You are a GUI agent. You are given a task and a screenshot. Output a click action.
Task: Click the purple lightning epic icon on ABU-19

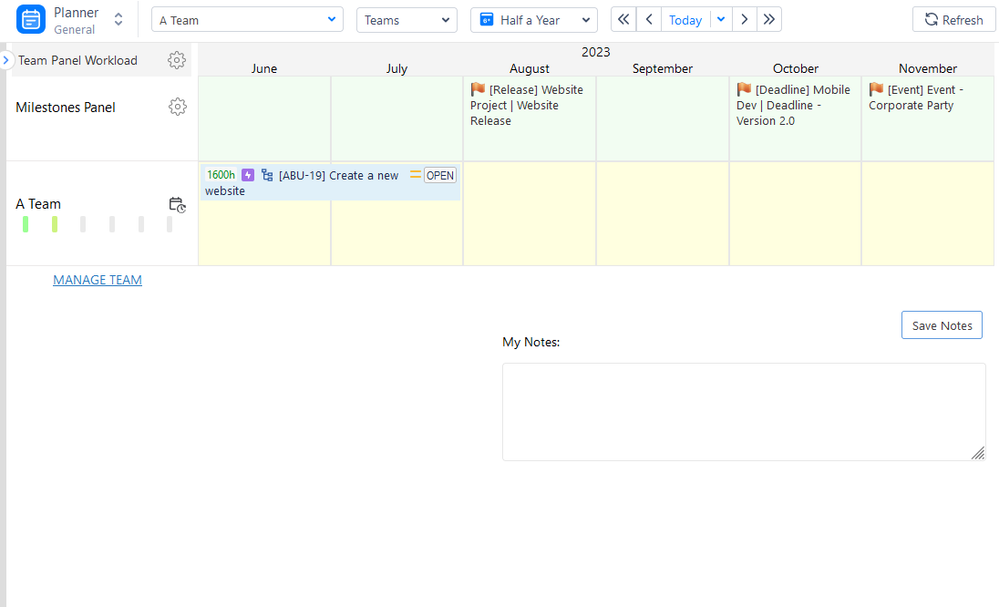248,175
